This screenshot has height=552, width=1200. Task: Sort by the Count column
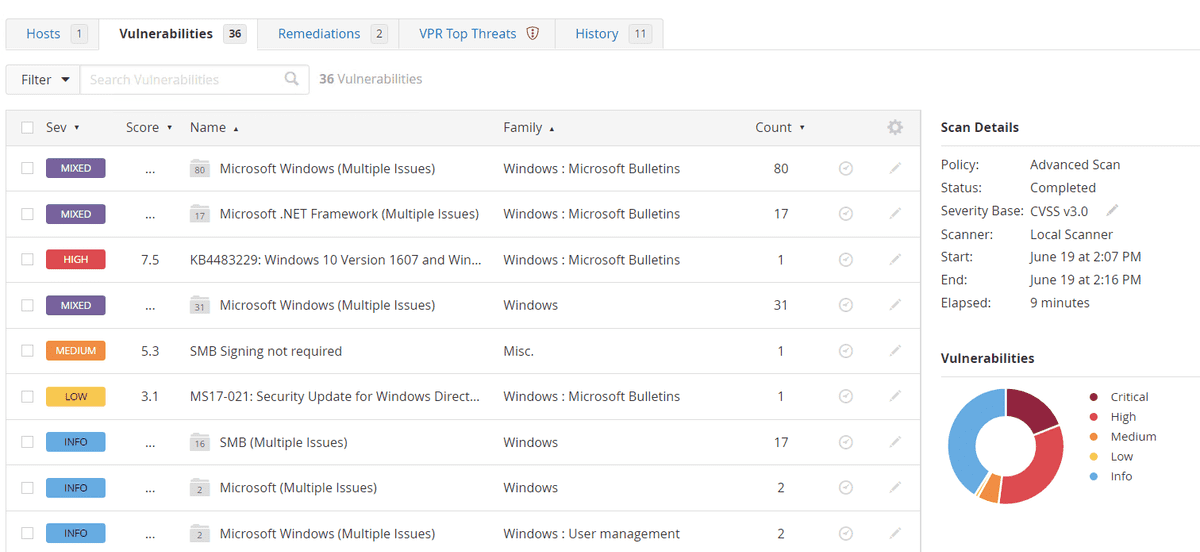click(x=780, y=127)
